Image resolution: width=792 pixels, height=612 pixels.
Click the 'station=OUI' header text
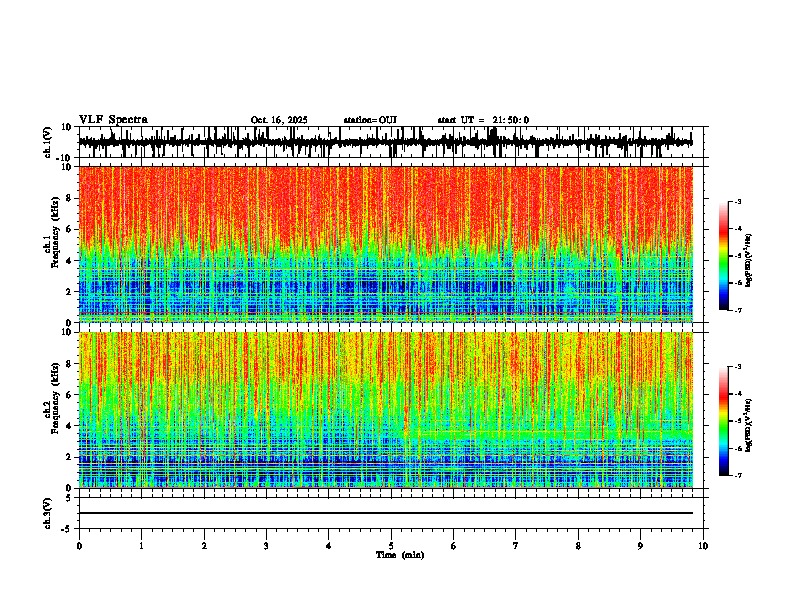(370, 120)
